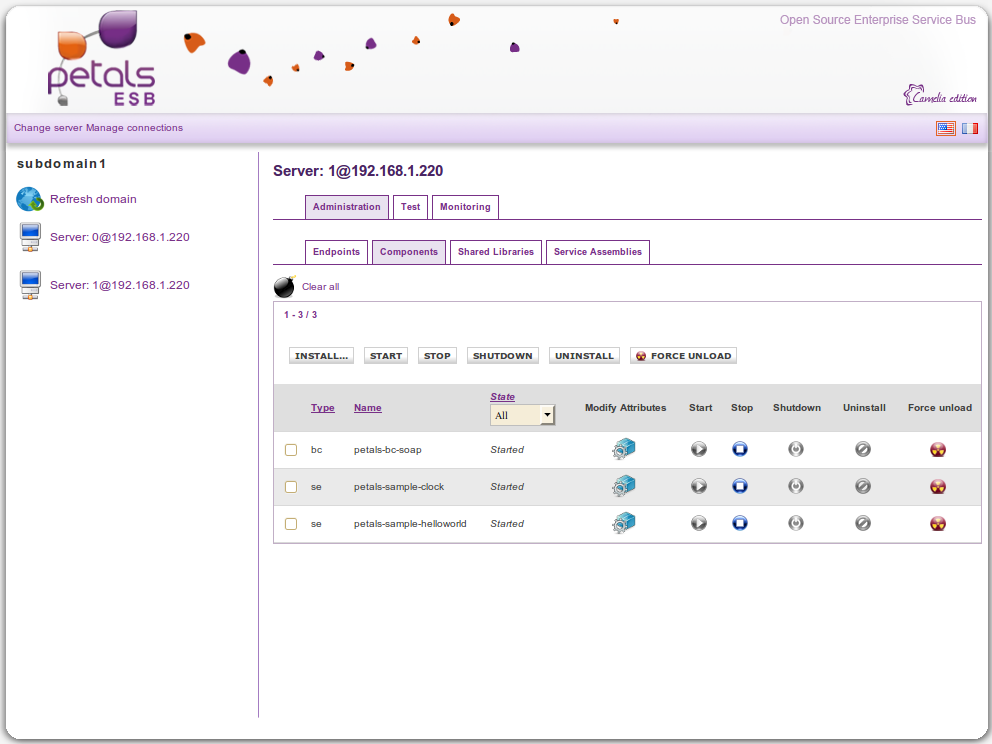Open Server: 0@192.168.1.220 in sidebar
Image resolution: width=992 pixels, height=744 pixels.
119,237
